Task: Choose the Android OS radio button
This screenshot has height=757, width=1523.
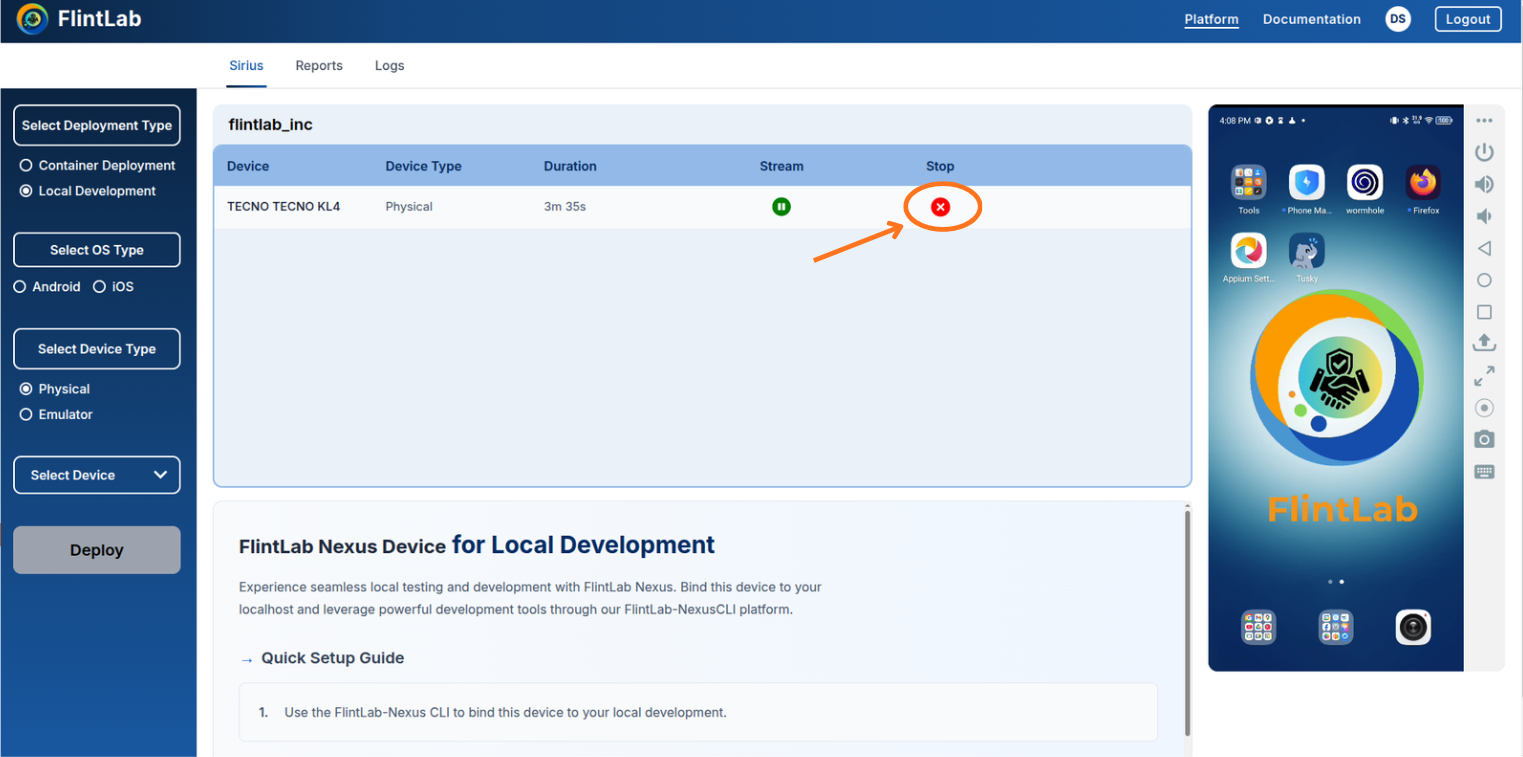Action: tap(20, 287)
